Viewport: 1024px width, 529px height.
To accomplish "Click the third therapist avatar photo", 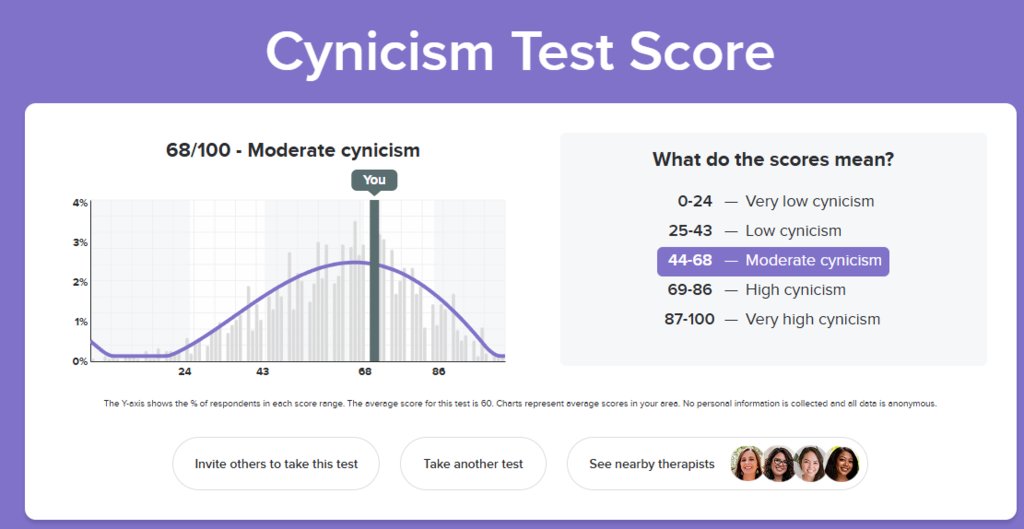I will (810, 464).
